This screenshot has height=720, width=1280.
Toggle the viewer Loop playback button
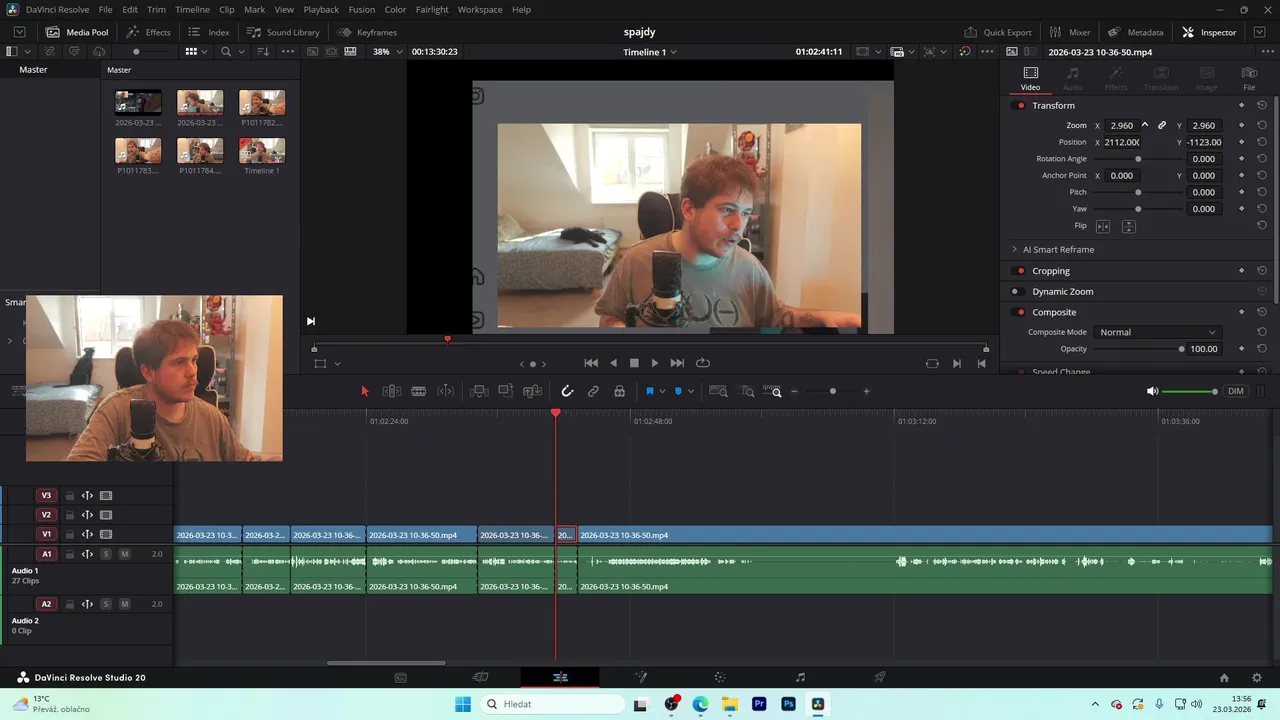703,363
